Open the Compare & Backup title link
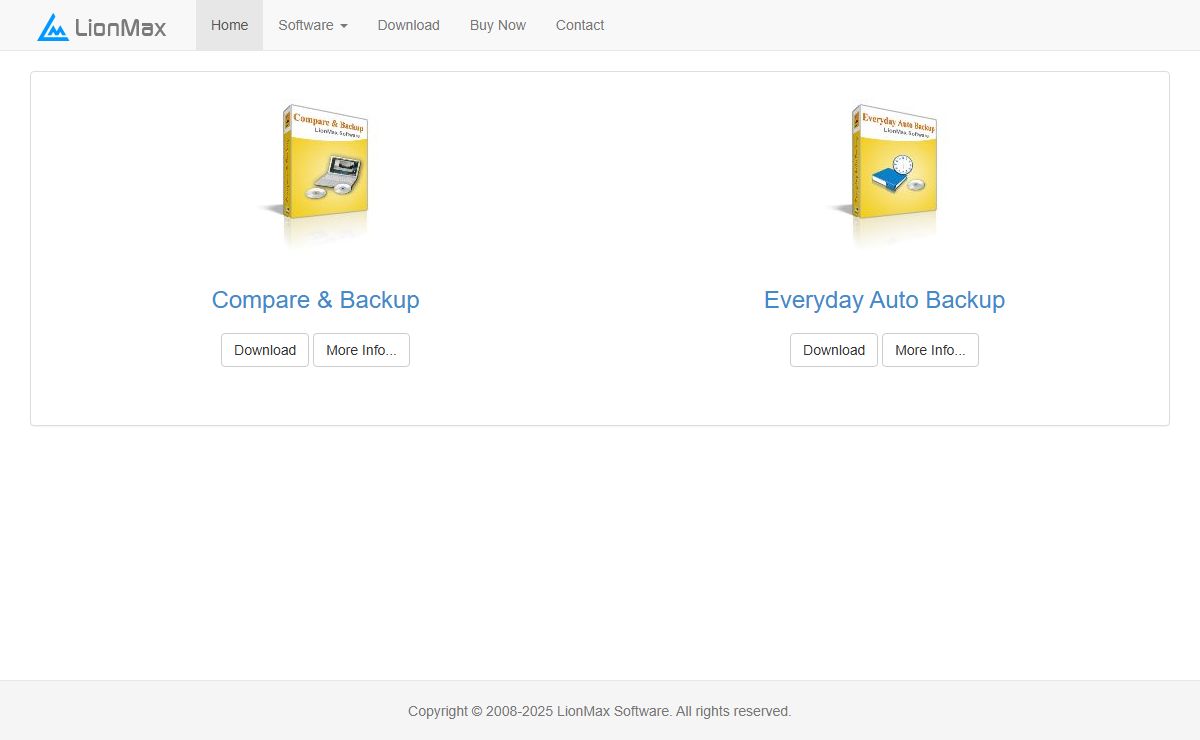Viewport: 1200px width, 740px height. (315, 300)
